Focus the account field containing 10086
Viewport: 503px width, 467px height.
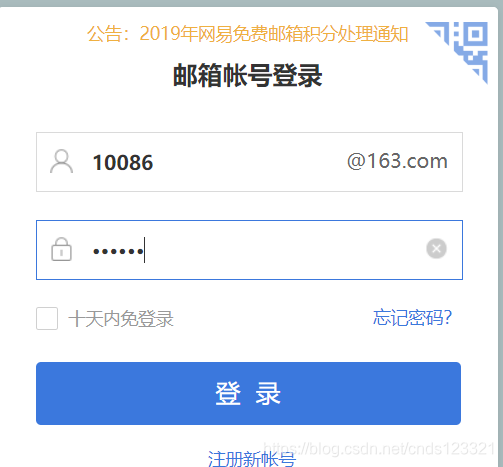coord(249,162)
